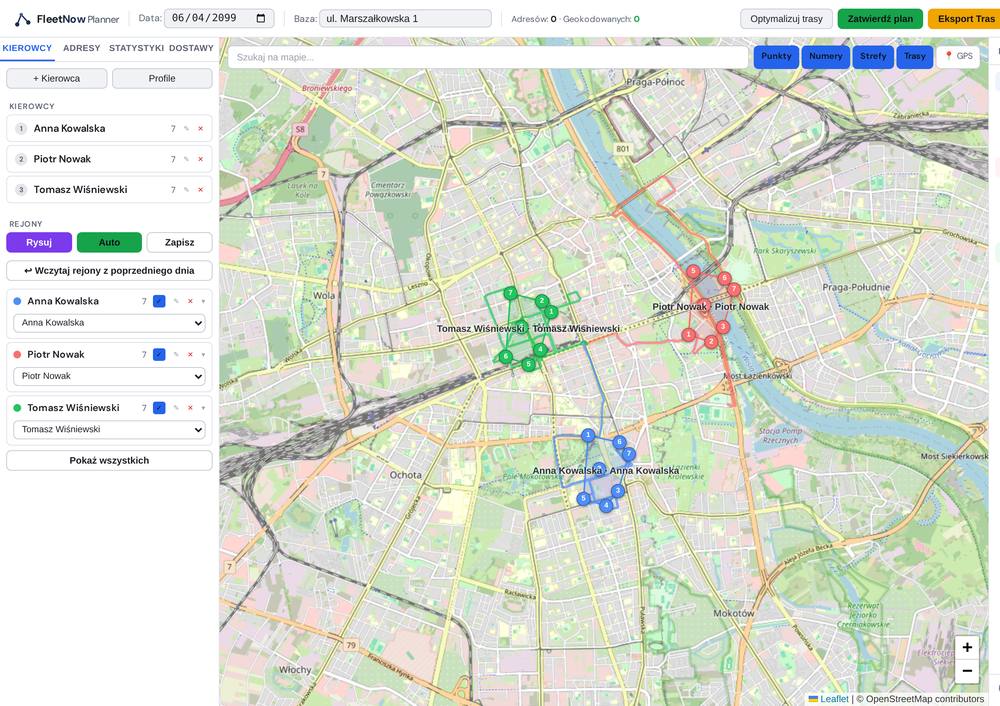Click the GPS location pin button

[958, 56]
